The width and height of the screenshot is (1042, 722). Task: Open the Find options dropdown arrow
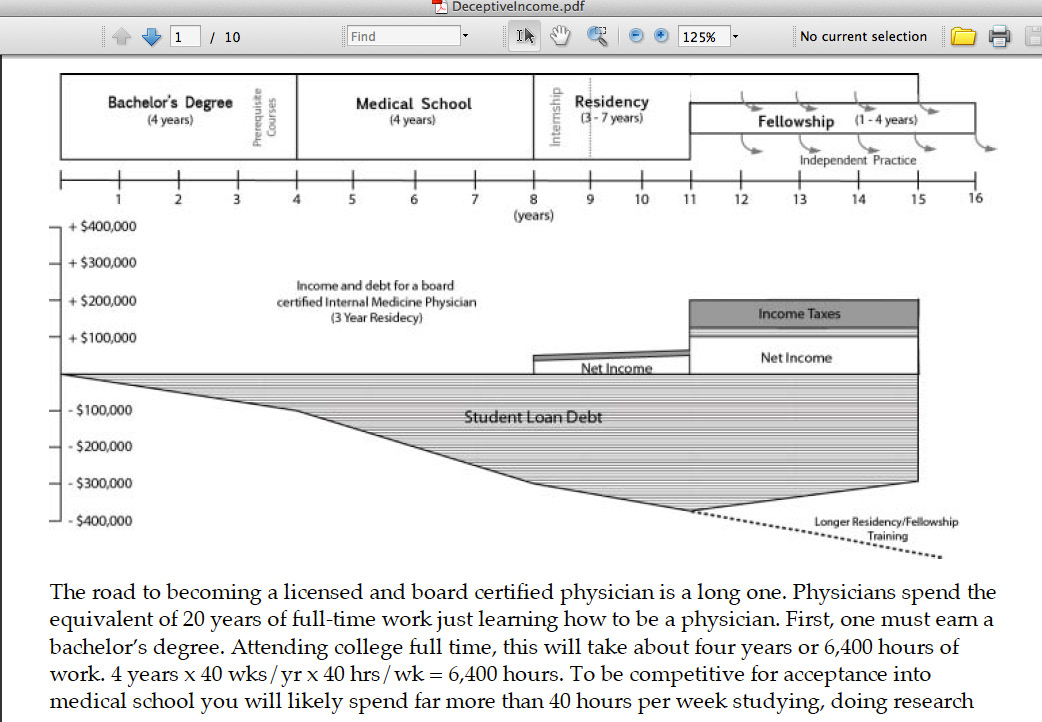[465, 36]
